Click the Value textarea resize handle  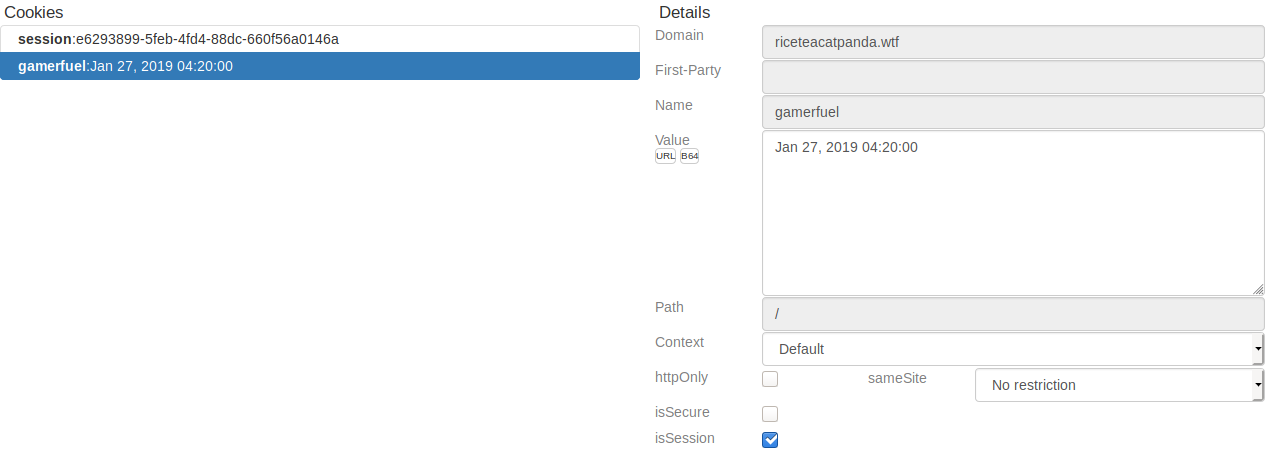pos(1257,289)
